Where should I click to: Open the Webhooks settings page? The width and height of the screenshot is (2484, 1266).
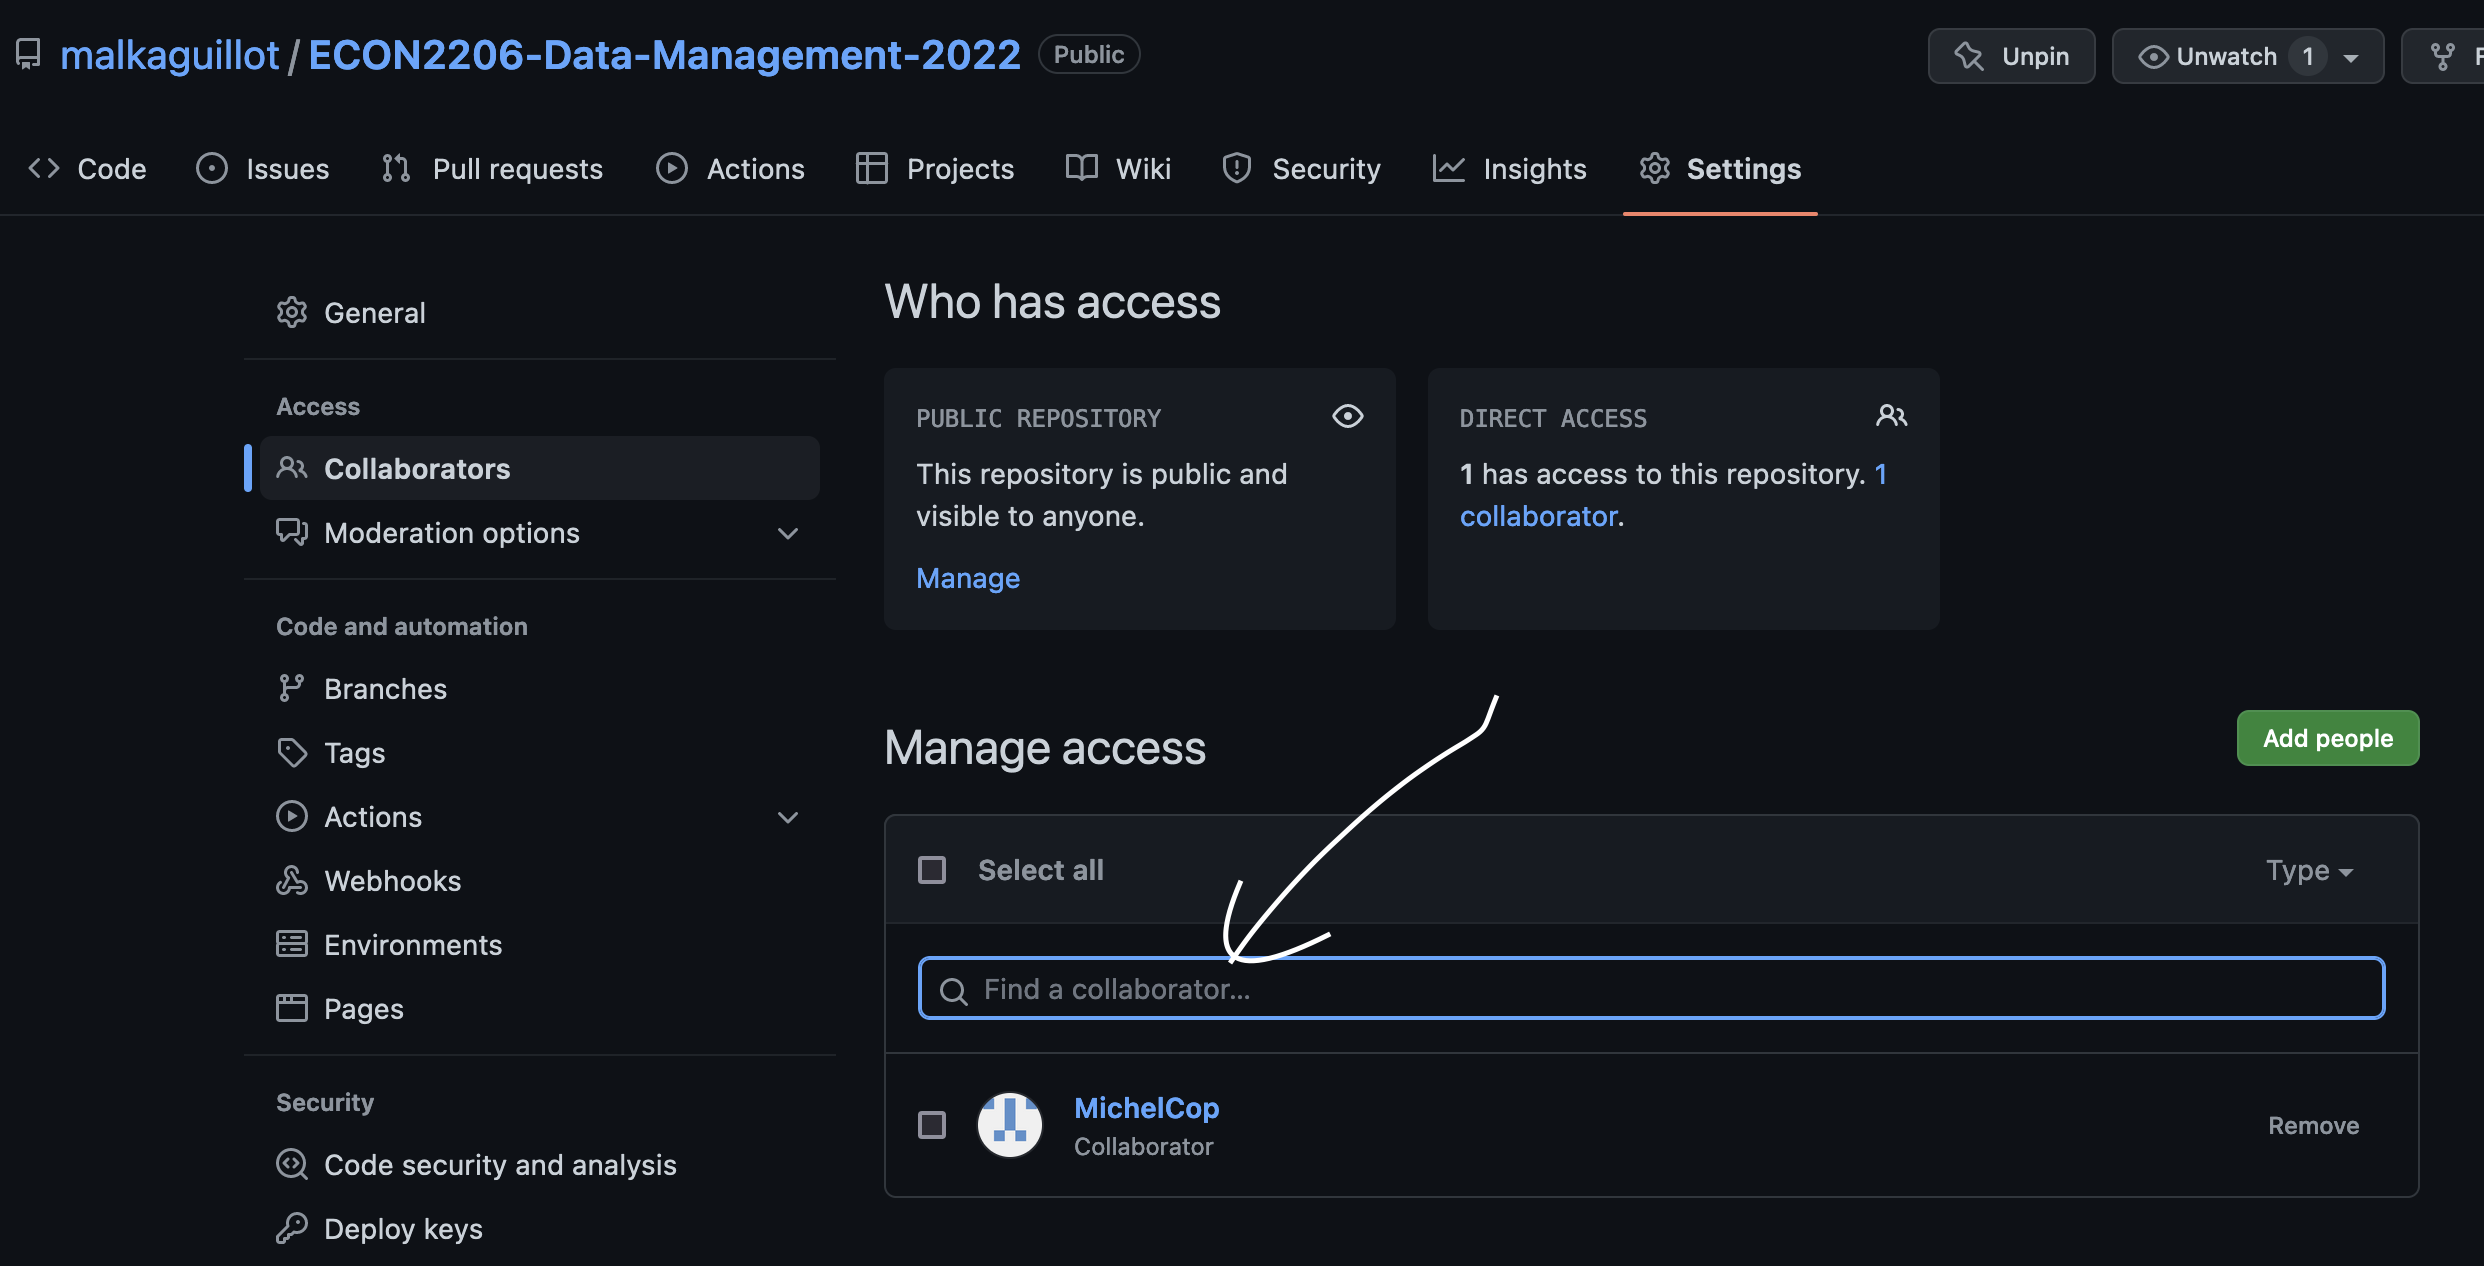pyautogui.click(x=392, y=881)
